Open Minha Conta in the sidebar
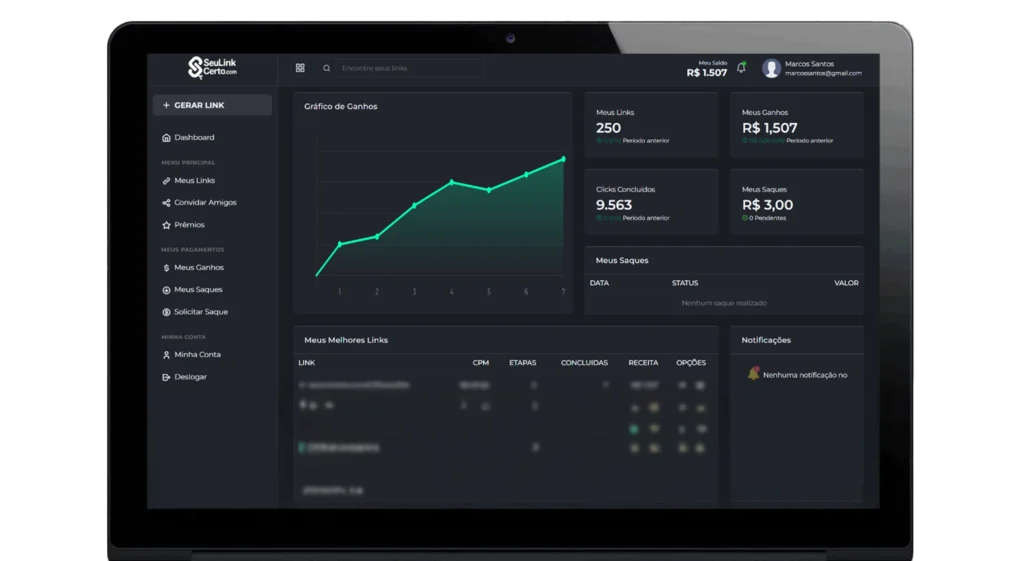This screenshot has width=1024, height=561. pyautogui.click(x=197, y=355)
